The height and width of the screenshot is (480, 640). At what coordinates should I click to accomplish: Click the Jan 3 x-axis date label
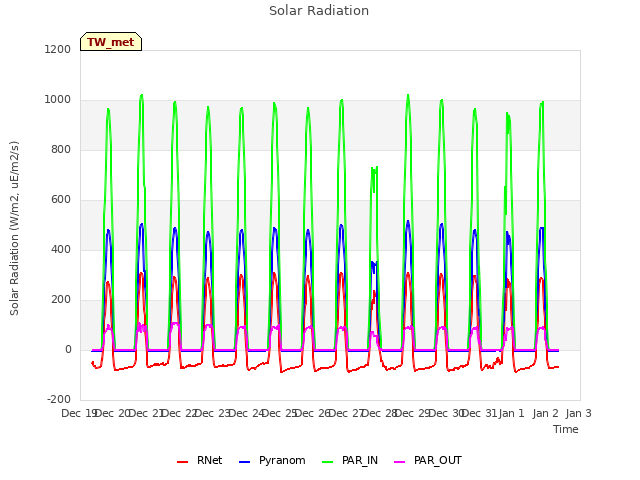(x=578, y=413)
